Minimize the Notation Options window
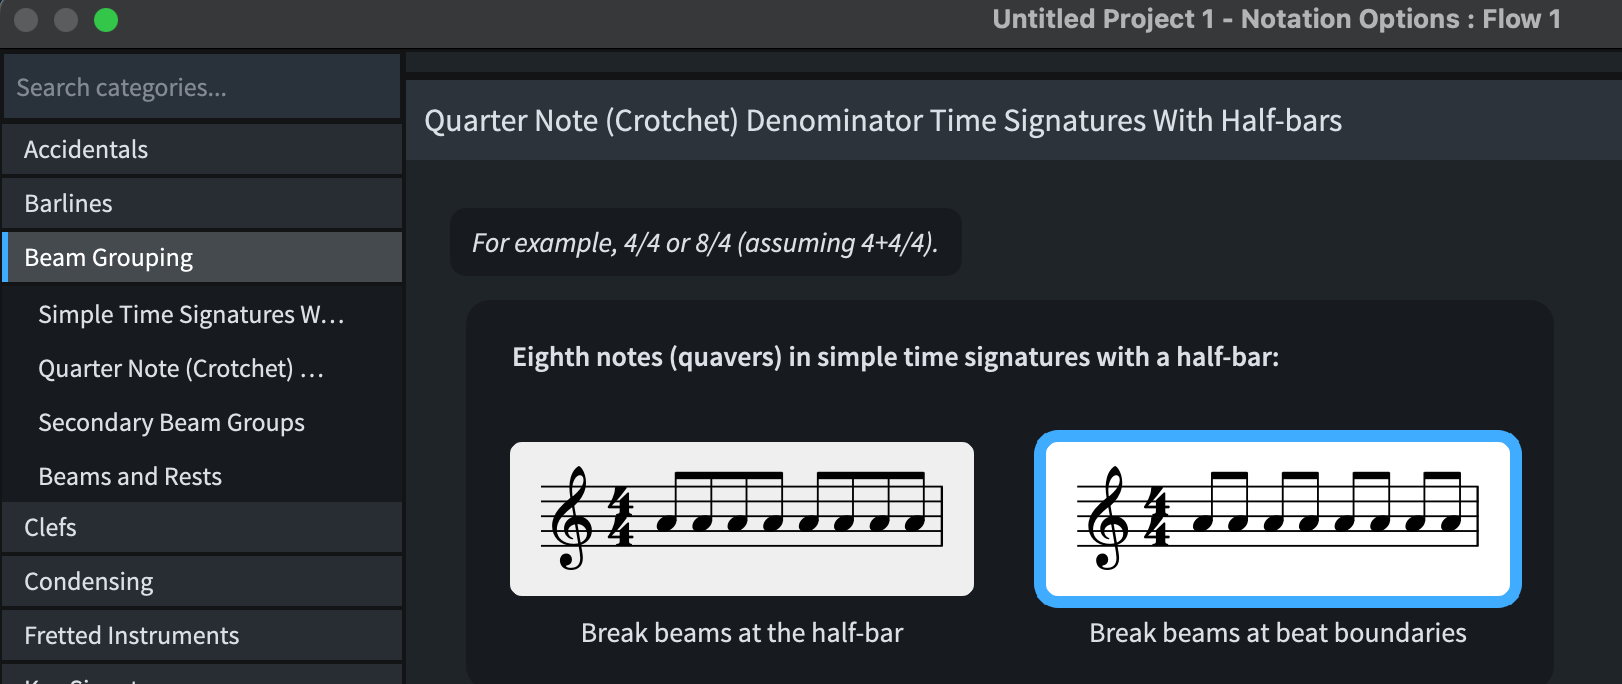The height and width of the screenshot is (684, 1622). [66, 20]
